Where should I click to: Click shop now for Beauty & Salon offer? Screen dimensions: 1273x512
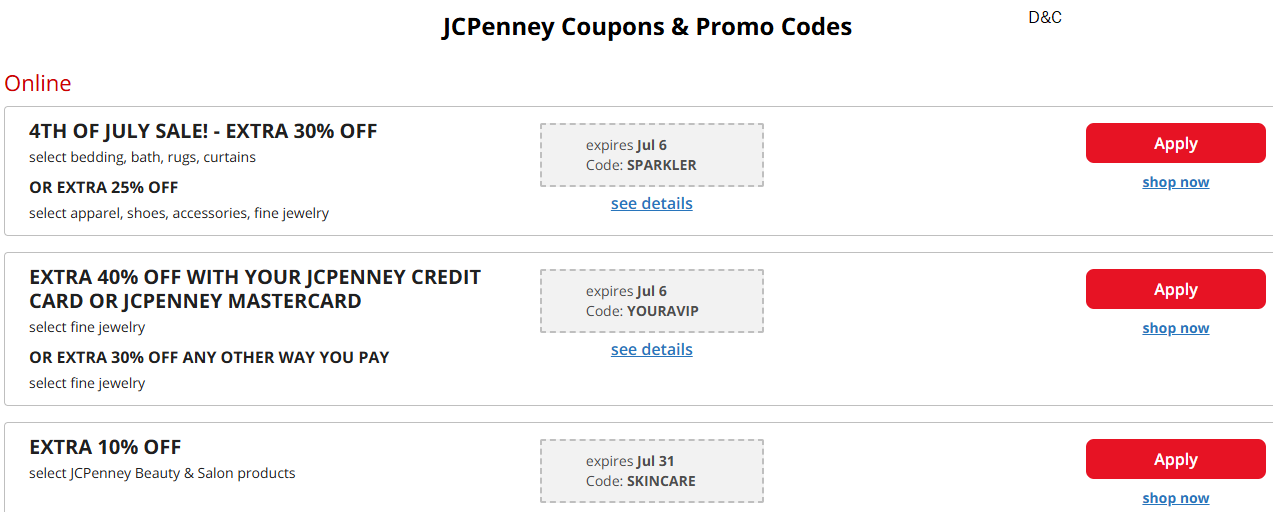point(1175,498)
